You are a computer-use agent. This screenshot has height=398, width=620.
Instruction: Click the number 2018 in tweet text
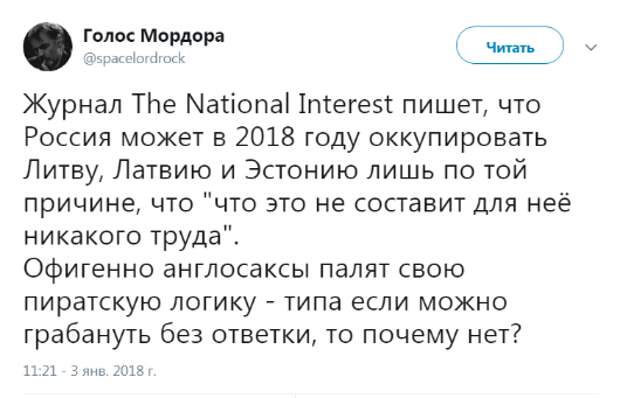[x=265, y=138]
